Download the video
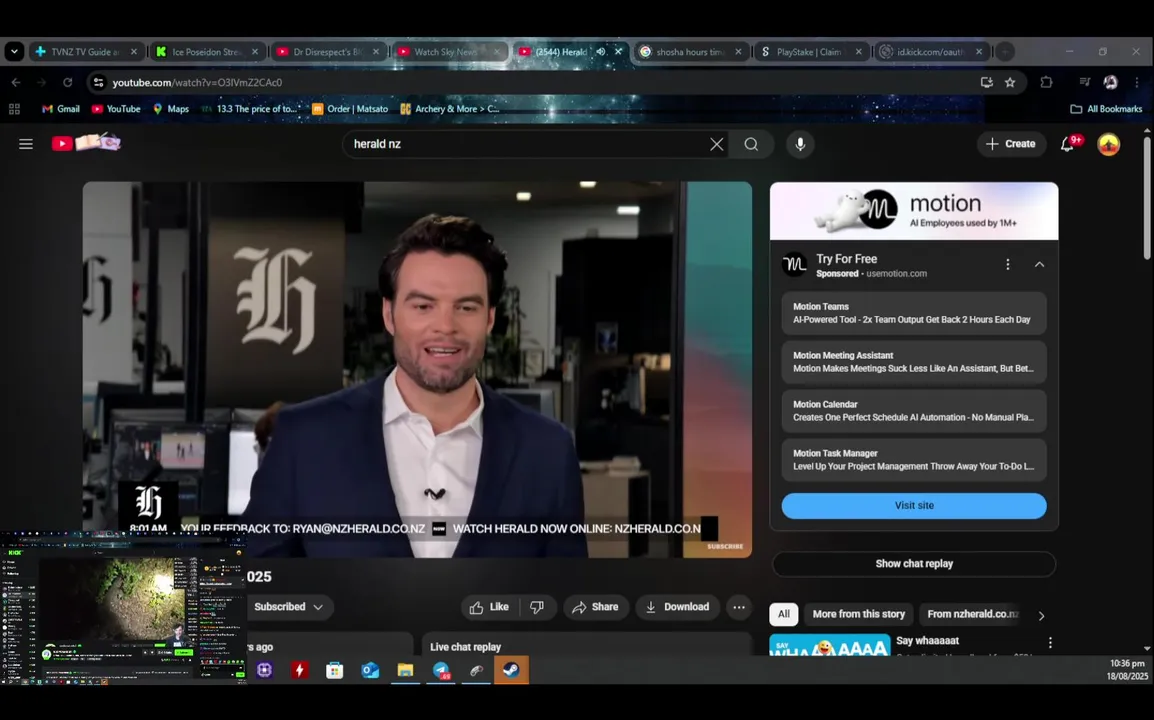The height and width of the screenshot is (720, 1154). coord(677,607)
